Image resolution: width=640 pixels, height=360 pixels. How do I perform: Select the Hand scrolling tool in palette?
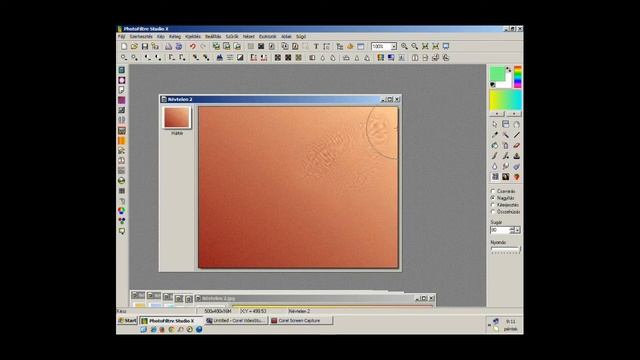(517, 124)
